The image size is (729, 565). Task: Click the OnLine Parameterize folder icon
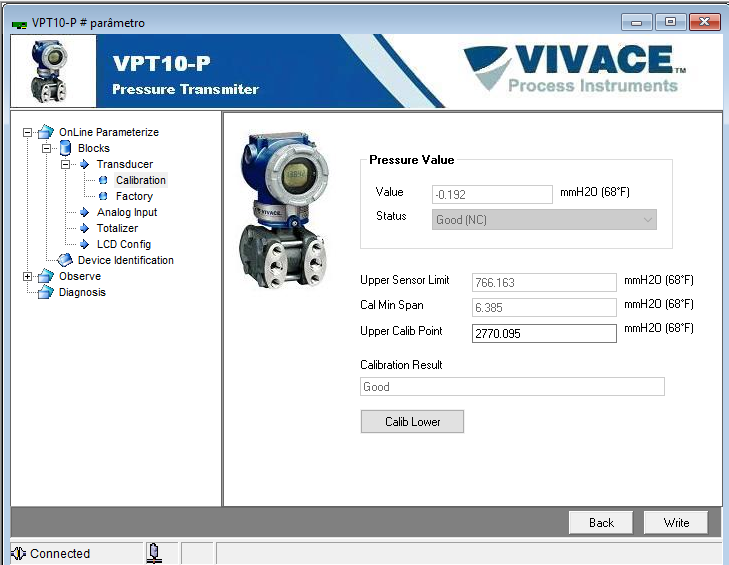46,132
